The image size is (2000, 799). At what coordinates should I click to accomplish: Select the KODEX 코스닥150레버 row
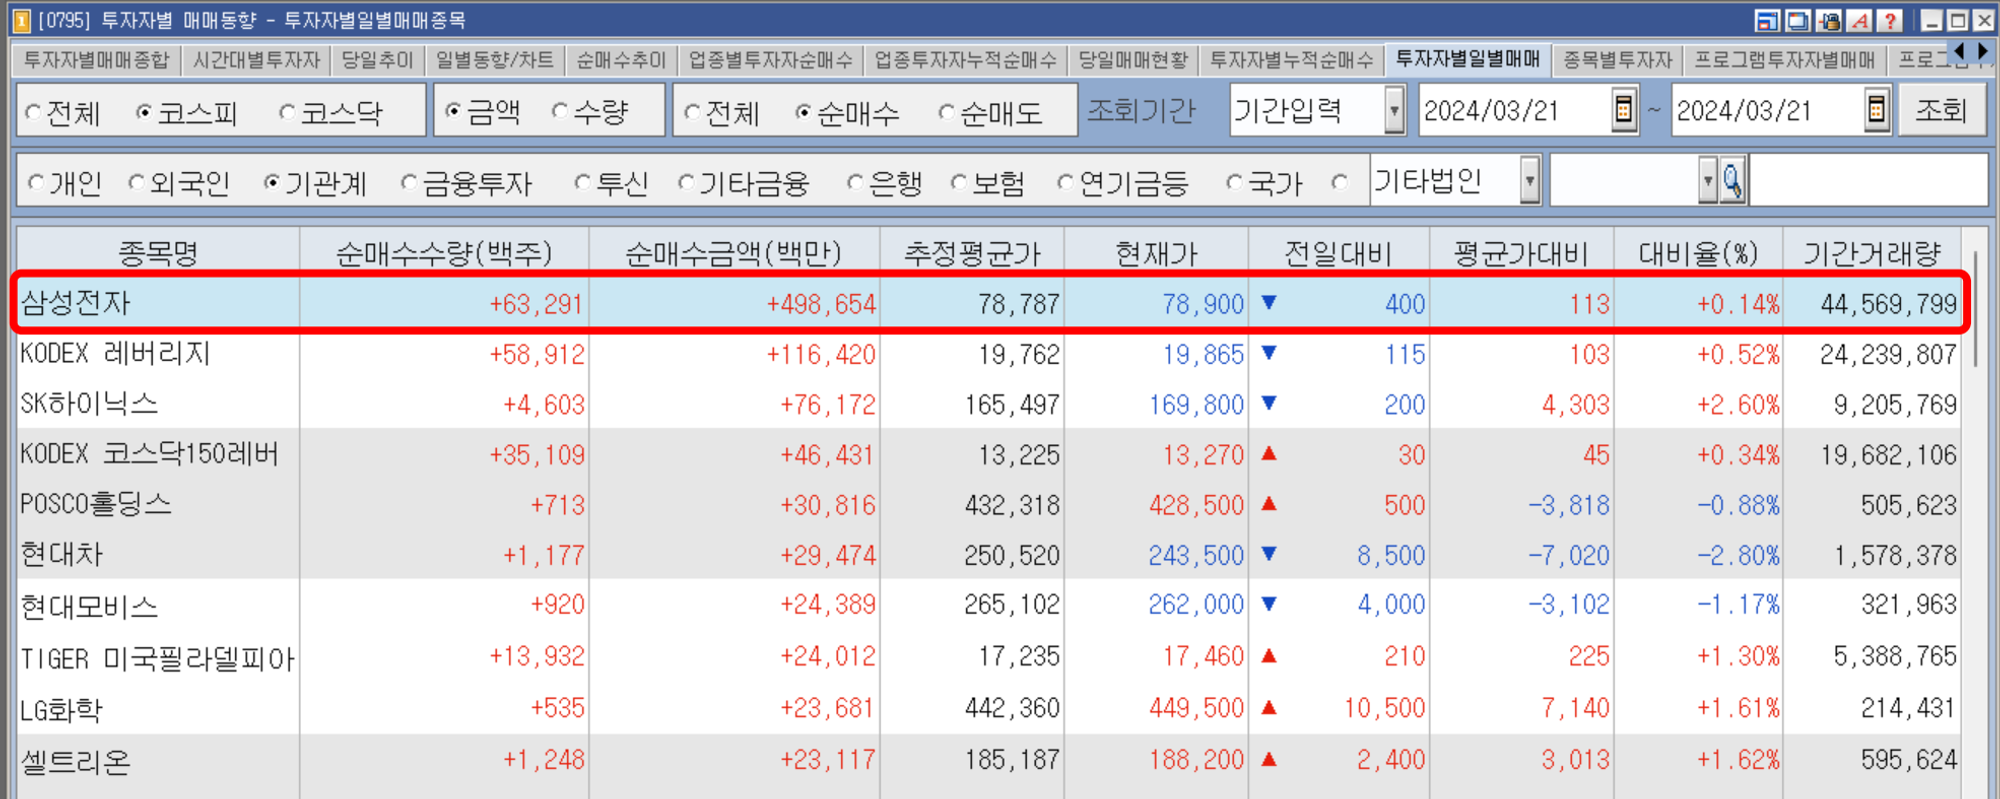(988, 455)
